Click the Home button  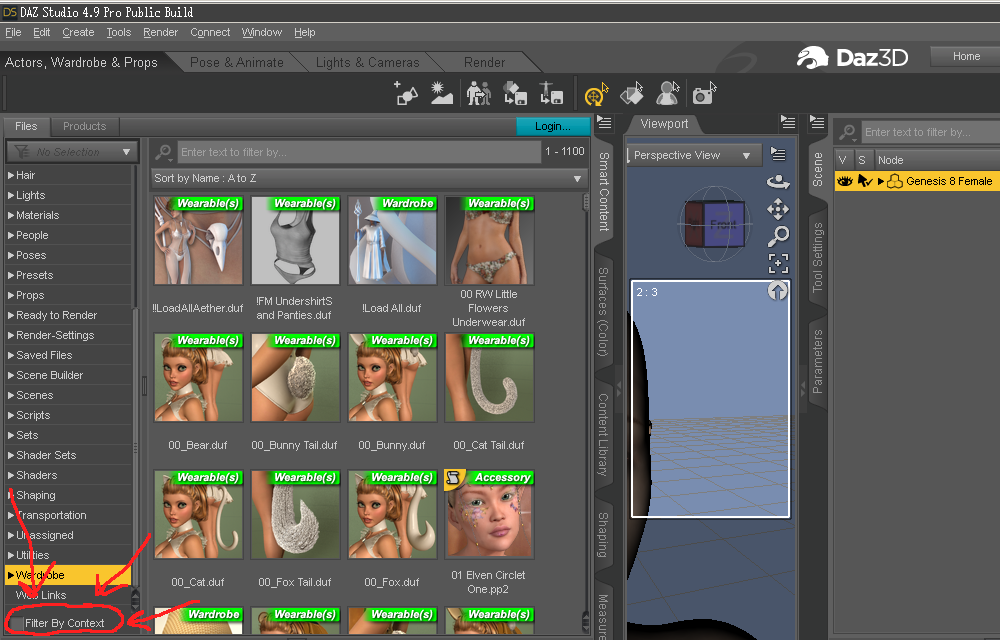pyautogui.click(x=966, y=56)
